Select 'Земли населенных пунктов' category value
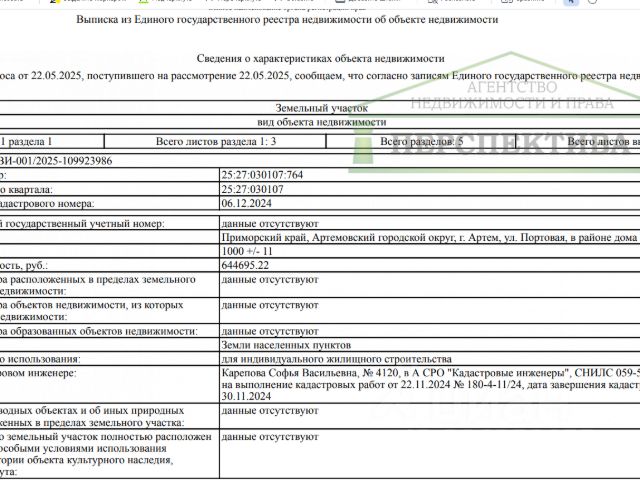Viewport: 640px width, 480px height. point(286,345)
